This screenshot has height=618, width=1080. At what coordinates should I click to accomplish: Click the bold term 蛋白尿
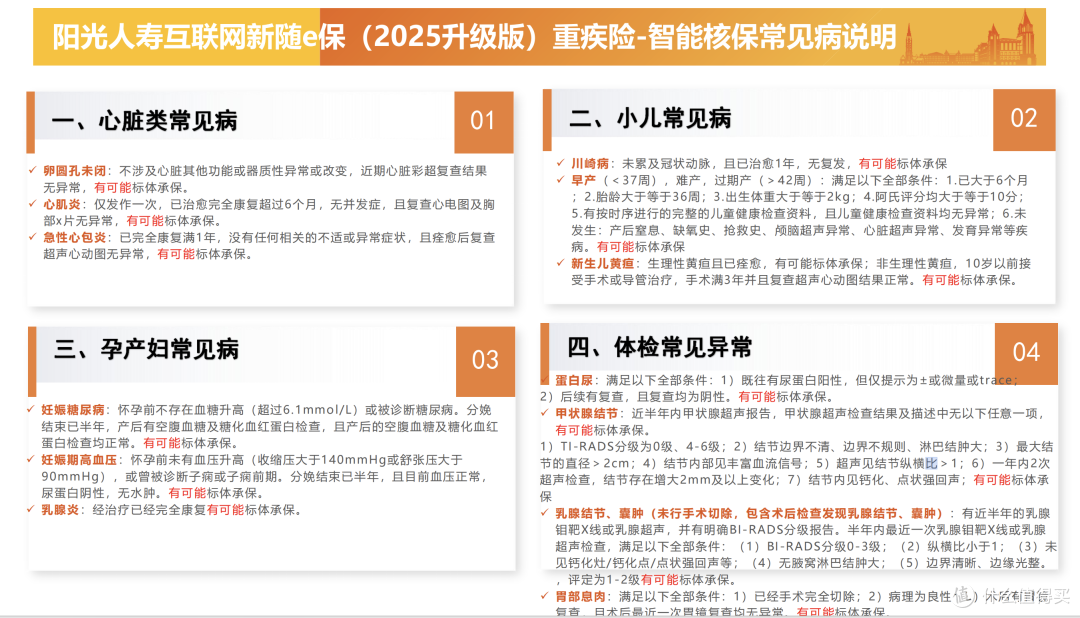click(x=574, y=380)
